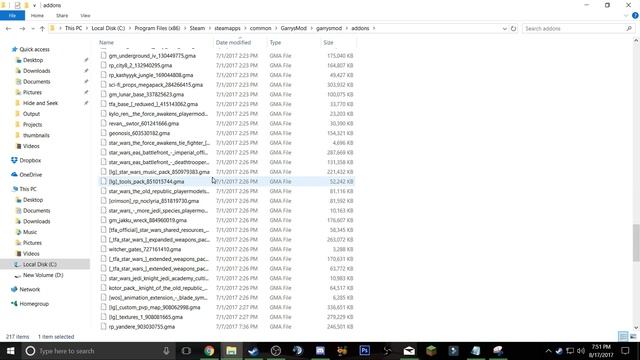Screen dimensions: 640x360
Task: Click the taskbar search box
Action: 98,351
